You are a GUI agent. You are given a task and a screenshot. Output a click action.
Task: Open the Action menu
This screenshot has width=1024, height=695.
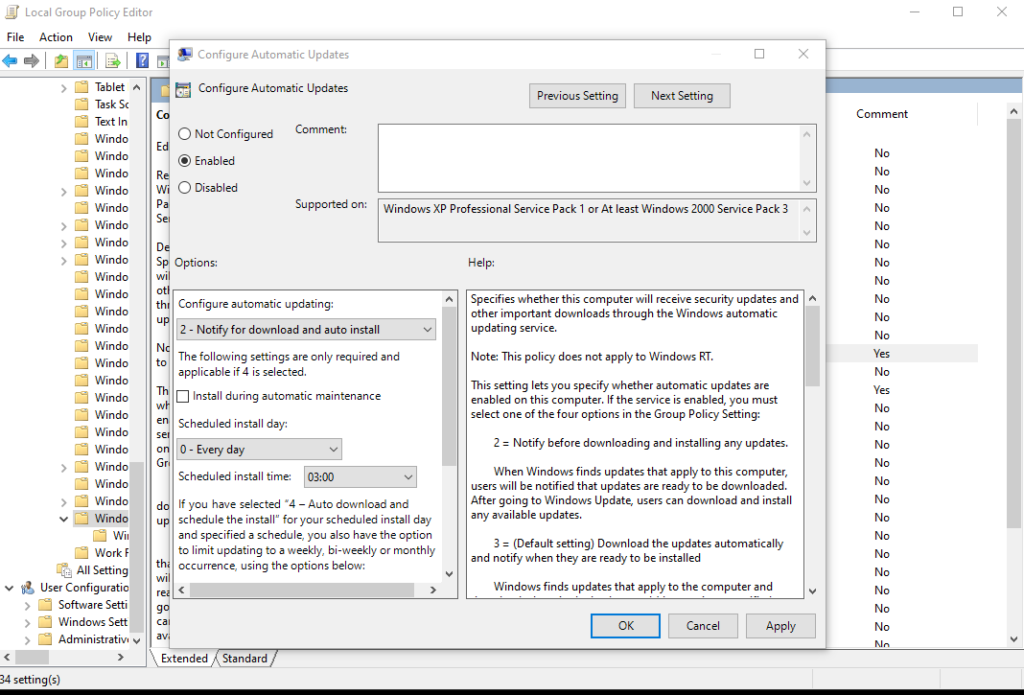pos(56,37)
